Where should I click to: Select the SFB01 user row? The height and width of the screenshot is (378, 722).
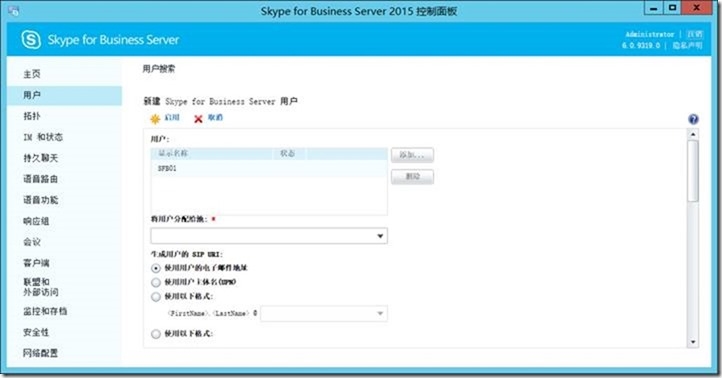269,169
